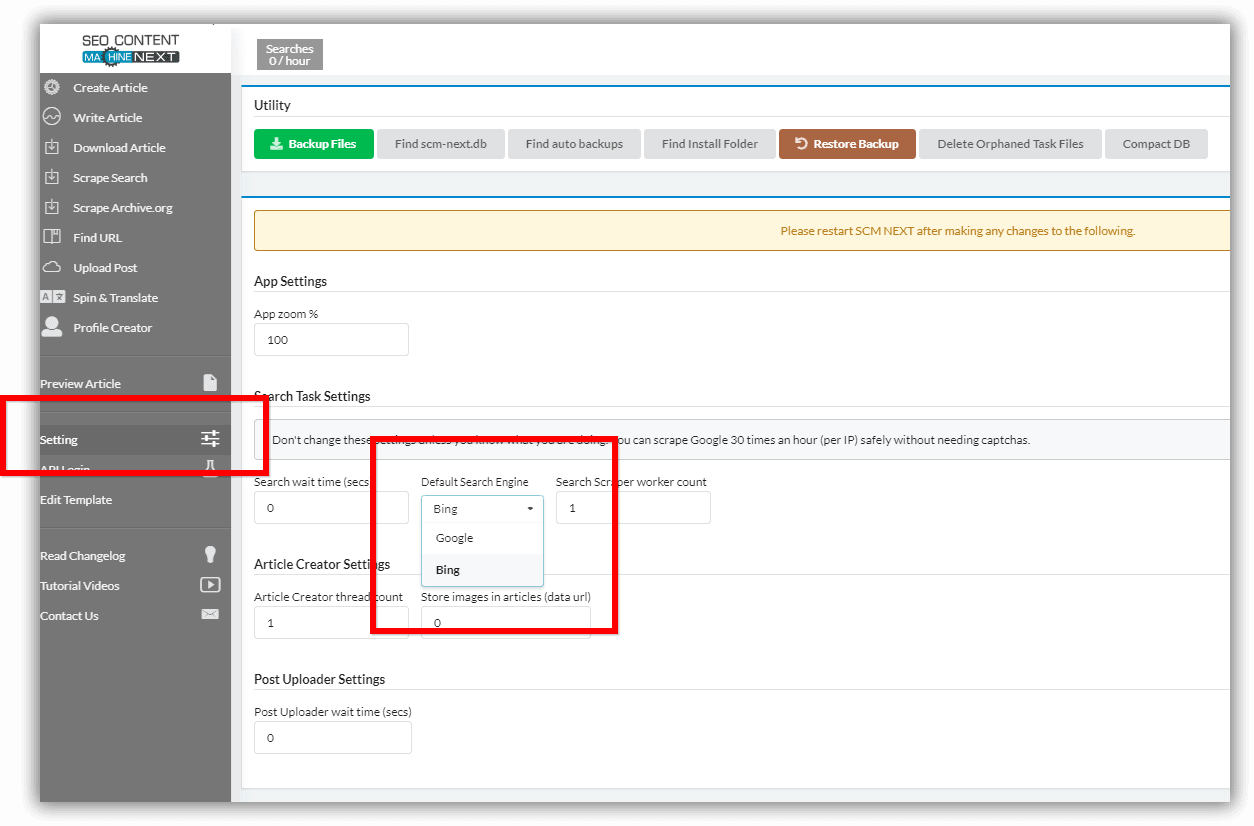Viewport: 1254px width, 826px height.
Task: Choose Bing in the dropdown list
Action: (448, 570)
